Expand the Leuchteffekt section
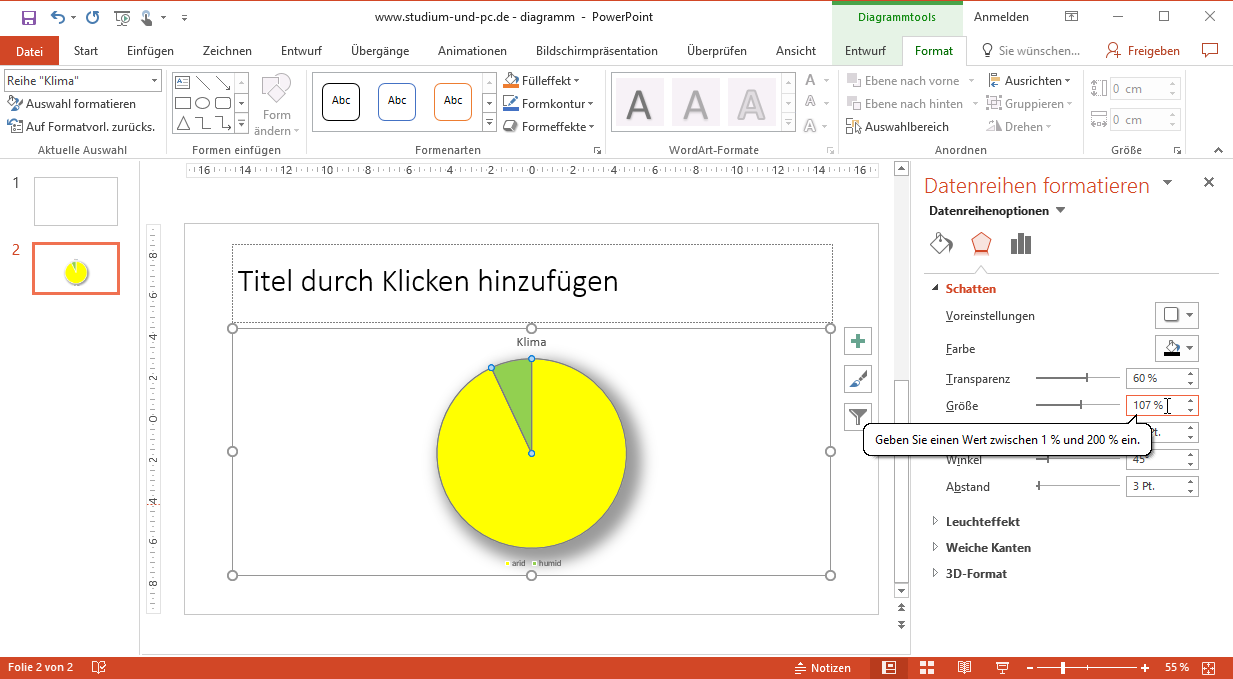This screenshot has height=679, width=1233. 936,521
